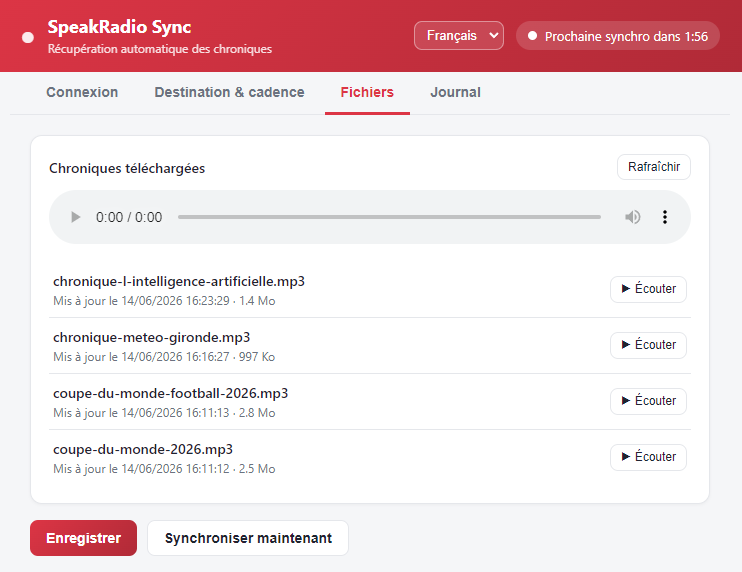Screen dimensions: 742x572
Task: Click the SpeakRadio Sync title
Action: (x=119, y=26)
